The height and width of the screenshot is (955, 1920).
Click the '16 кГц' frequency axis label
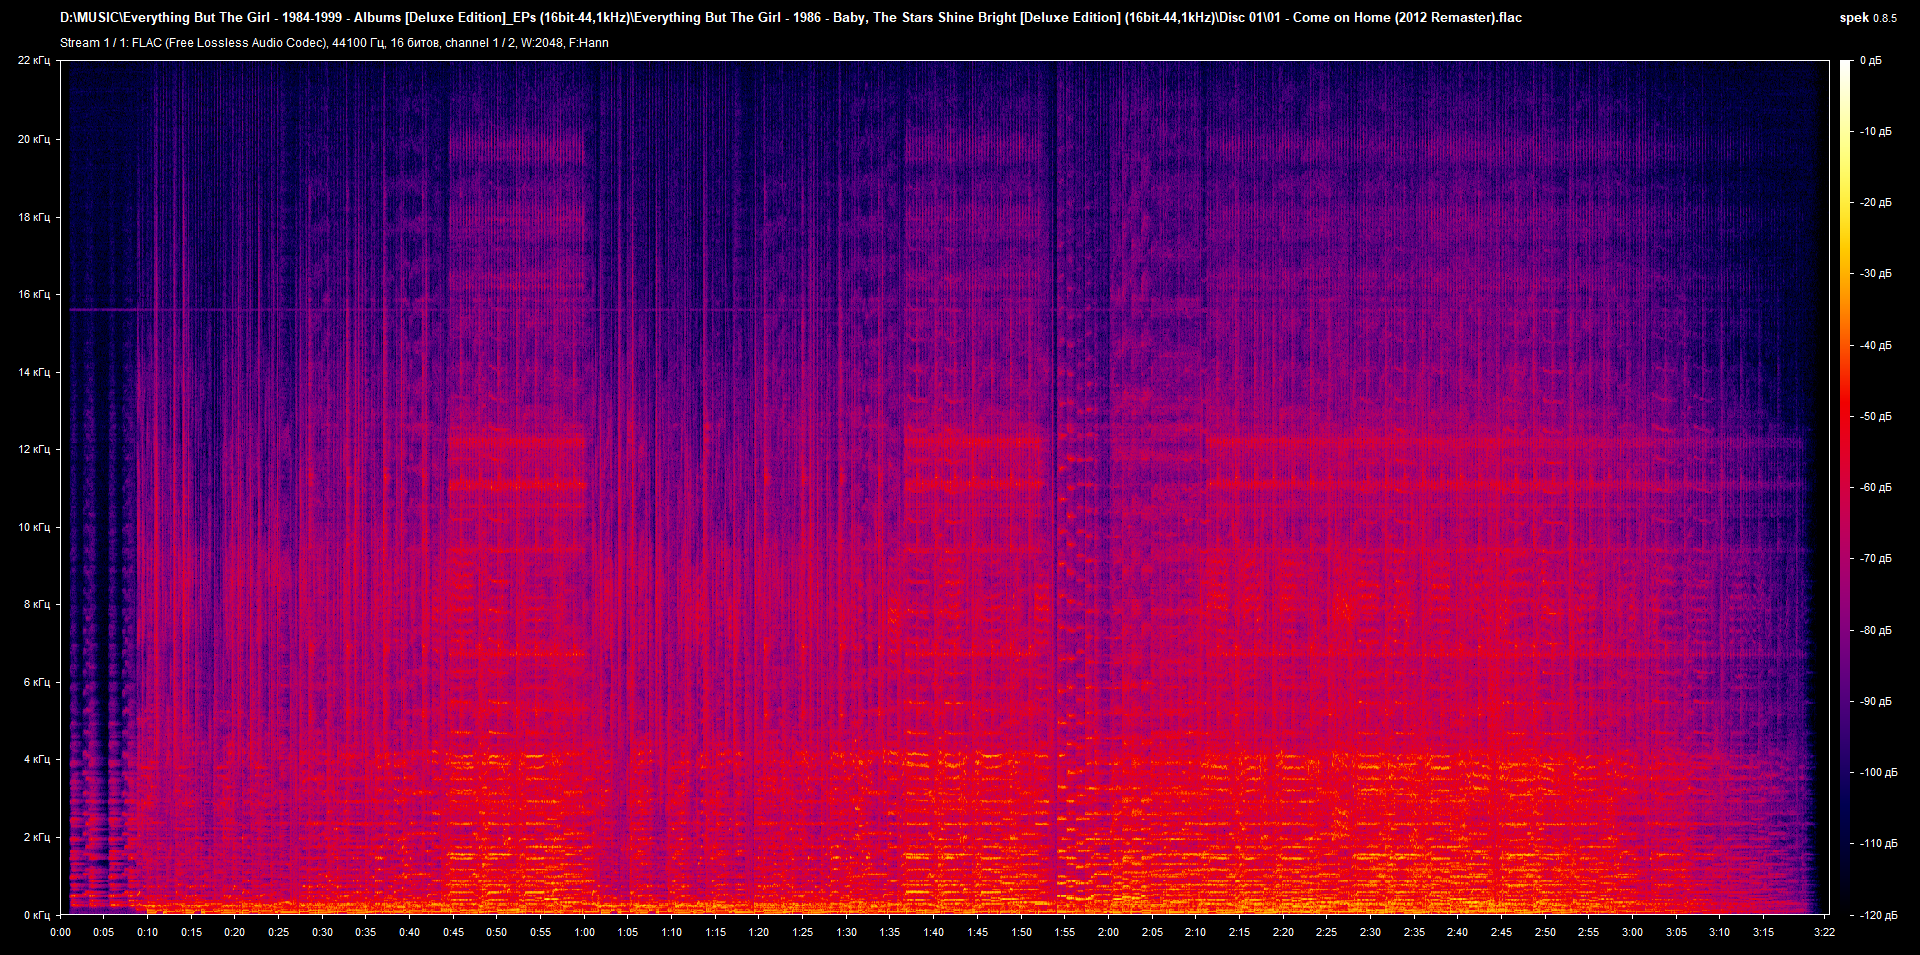[34, 294]
